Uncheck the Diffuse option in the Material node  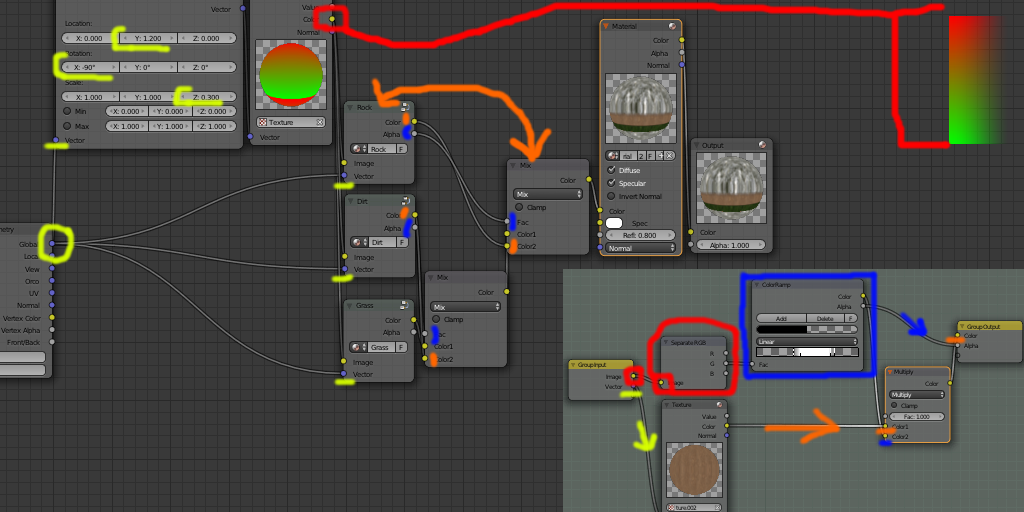[612, 170]
